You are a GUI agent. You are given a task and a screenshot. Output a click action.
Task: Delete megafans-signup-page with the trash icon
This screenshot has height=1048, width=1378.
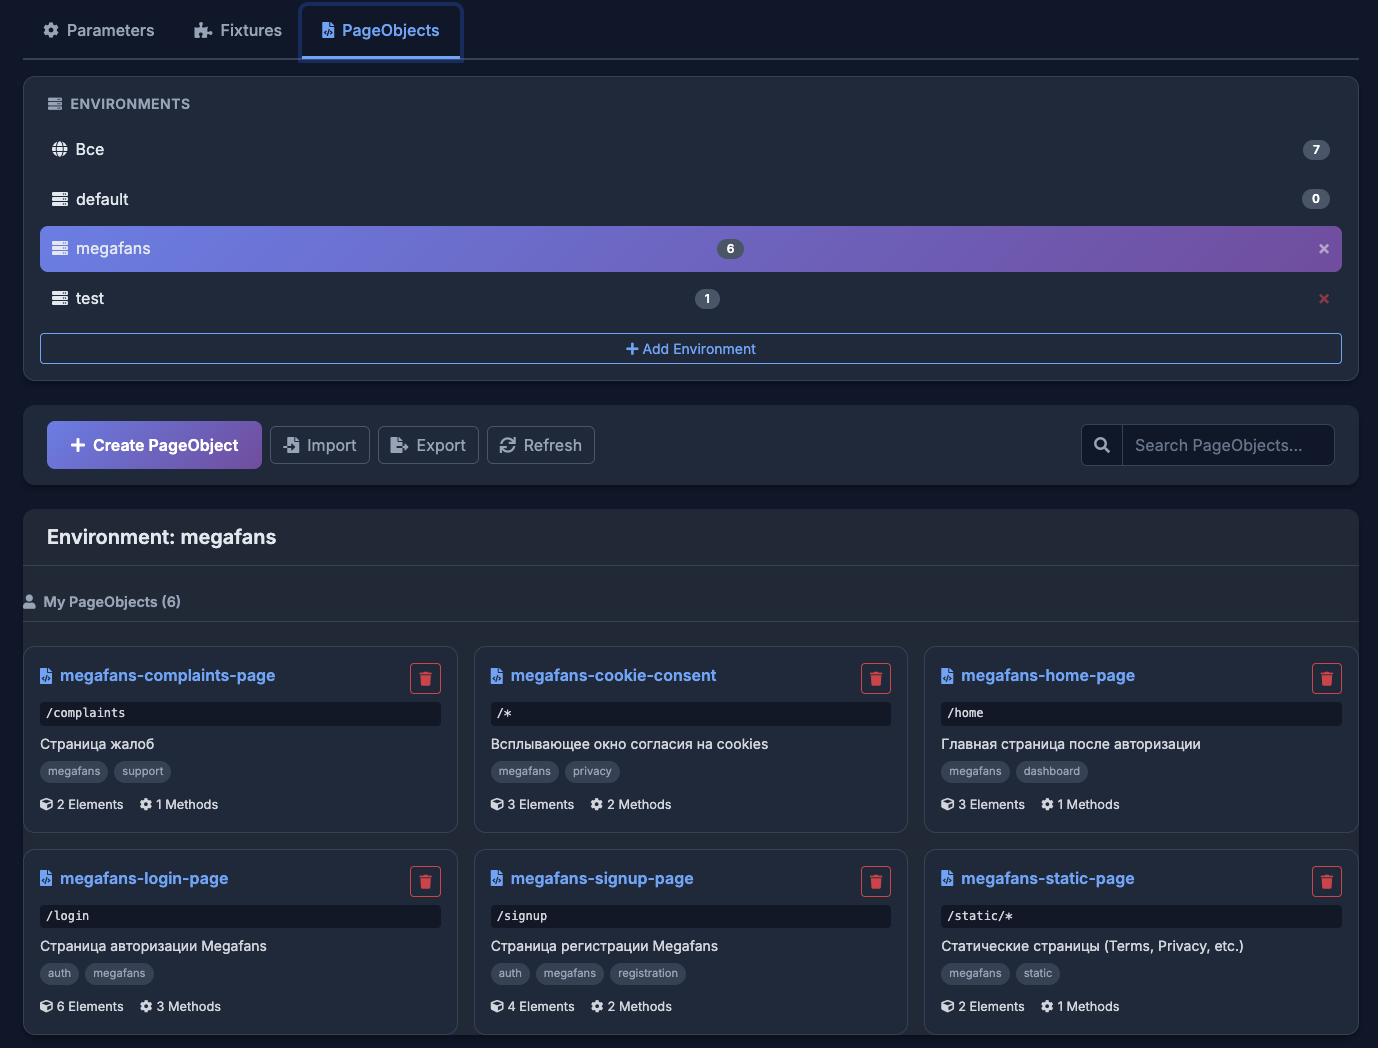point(876,881)
